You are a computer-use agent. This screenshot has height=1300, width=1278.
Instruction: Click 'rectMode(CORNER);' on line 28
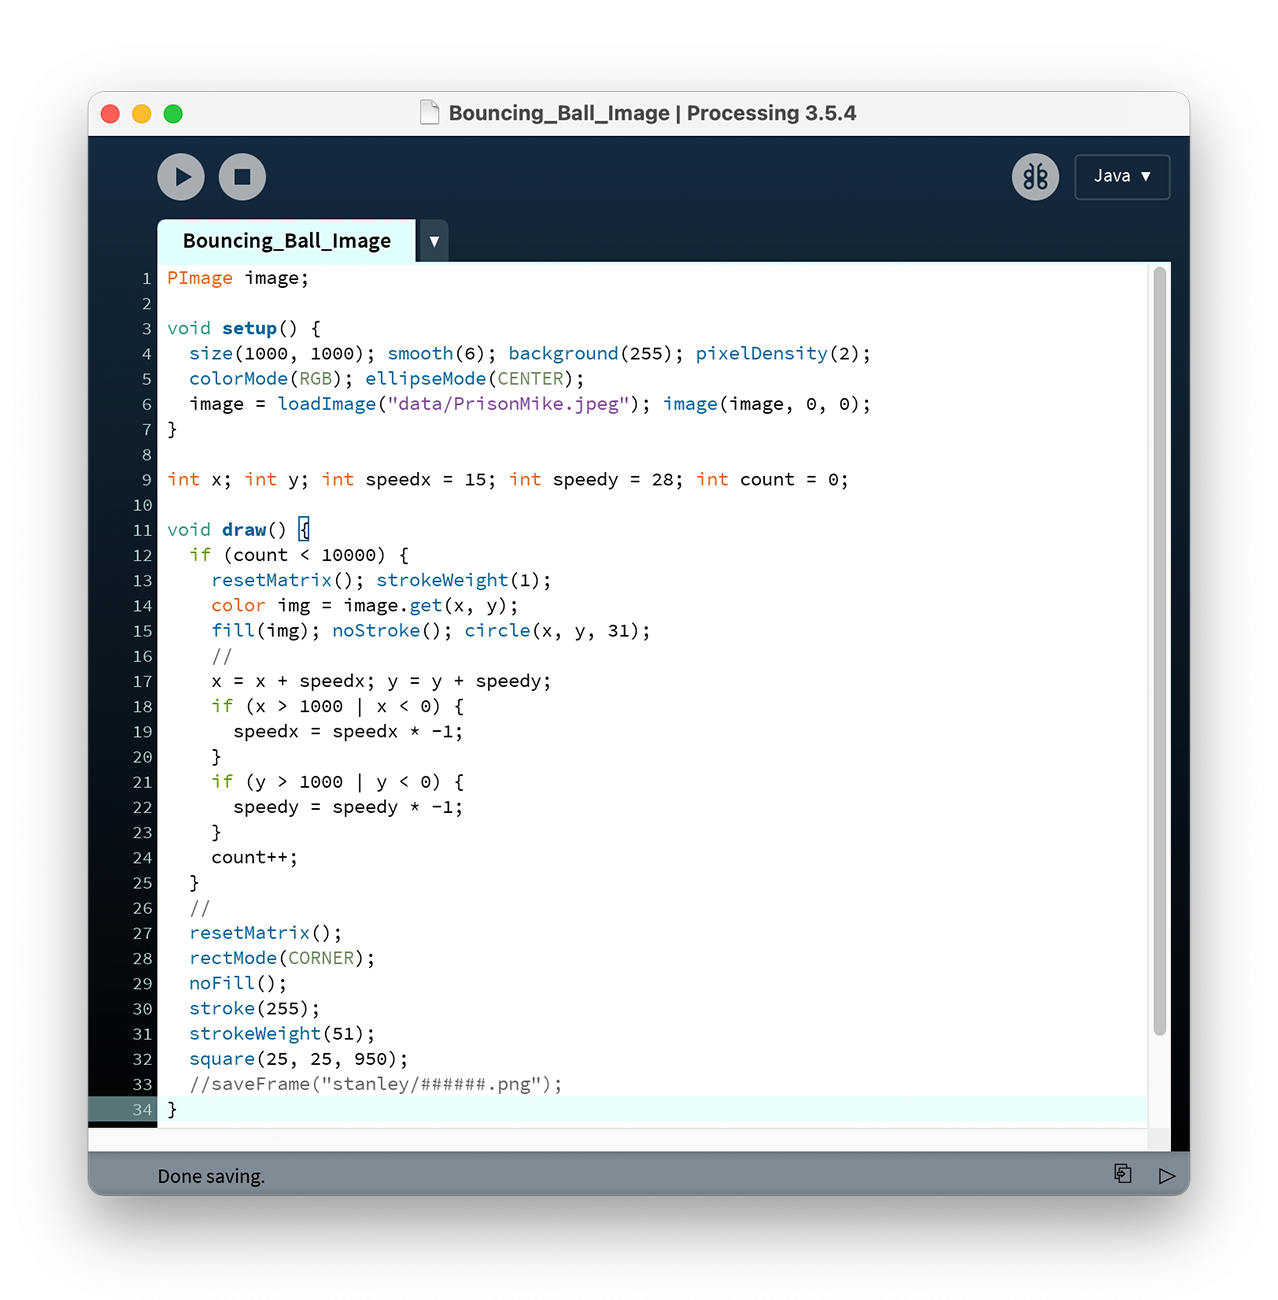point(282,958)
